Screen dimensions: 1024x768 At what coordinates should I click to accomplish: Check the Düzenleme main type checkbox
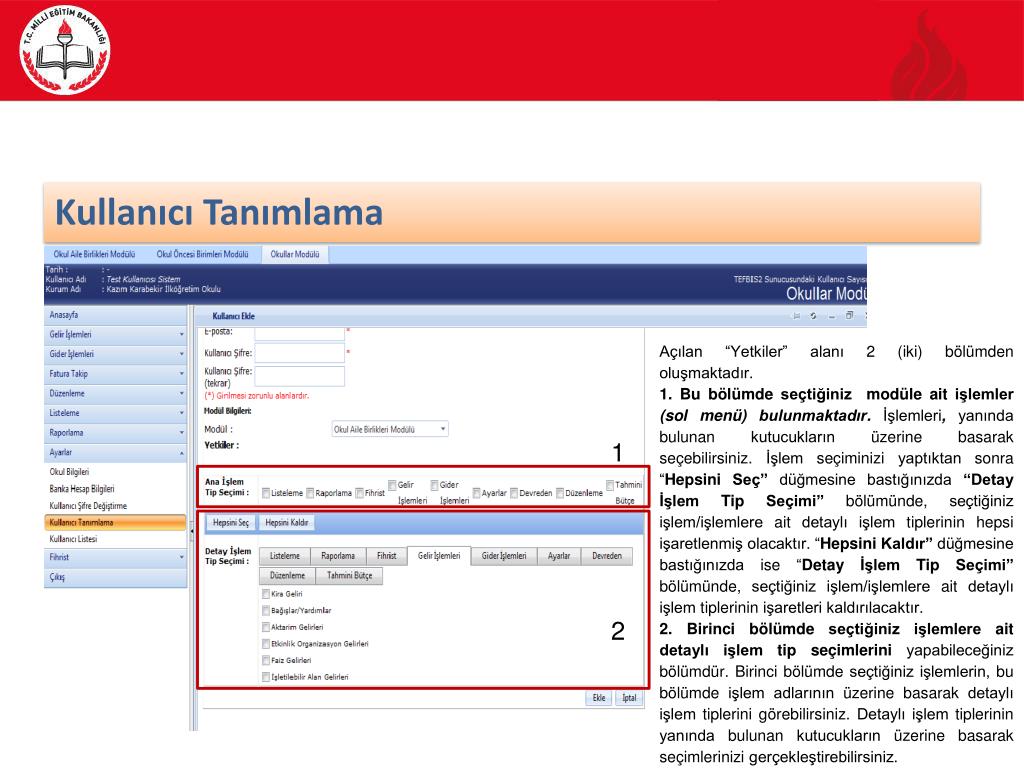[560, 493]
